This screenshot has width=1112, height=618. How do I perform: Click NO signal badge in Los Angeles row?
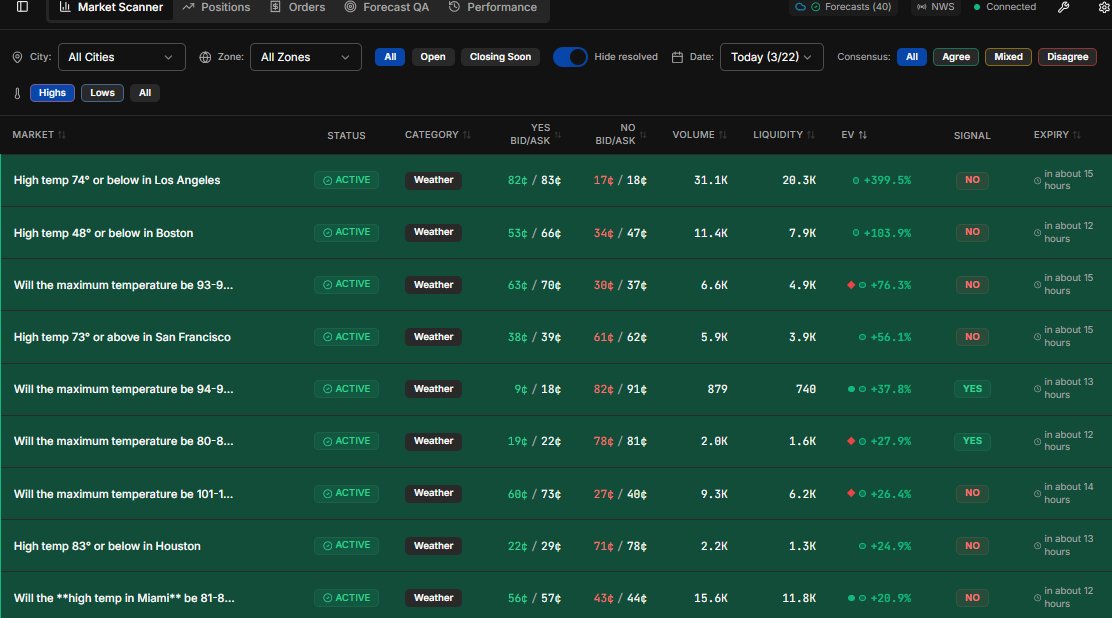[x=972, y=180]
